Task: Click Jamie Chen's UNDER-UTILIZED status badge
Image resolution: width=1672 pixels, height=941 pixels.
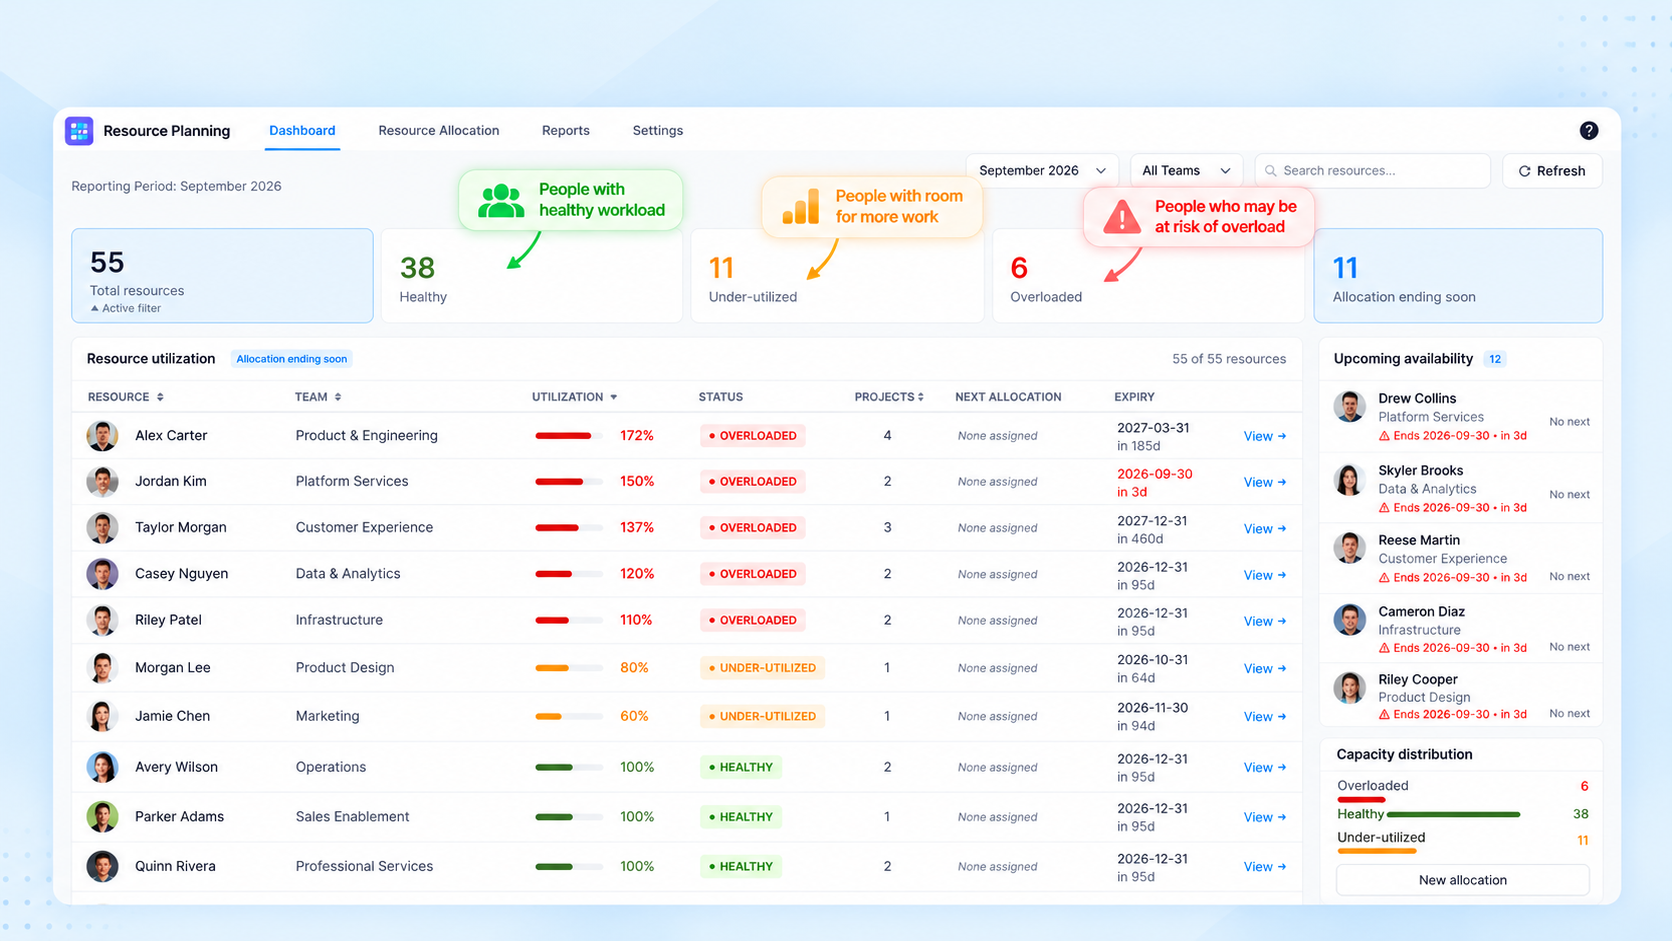Action: point(762,716)
